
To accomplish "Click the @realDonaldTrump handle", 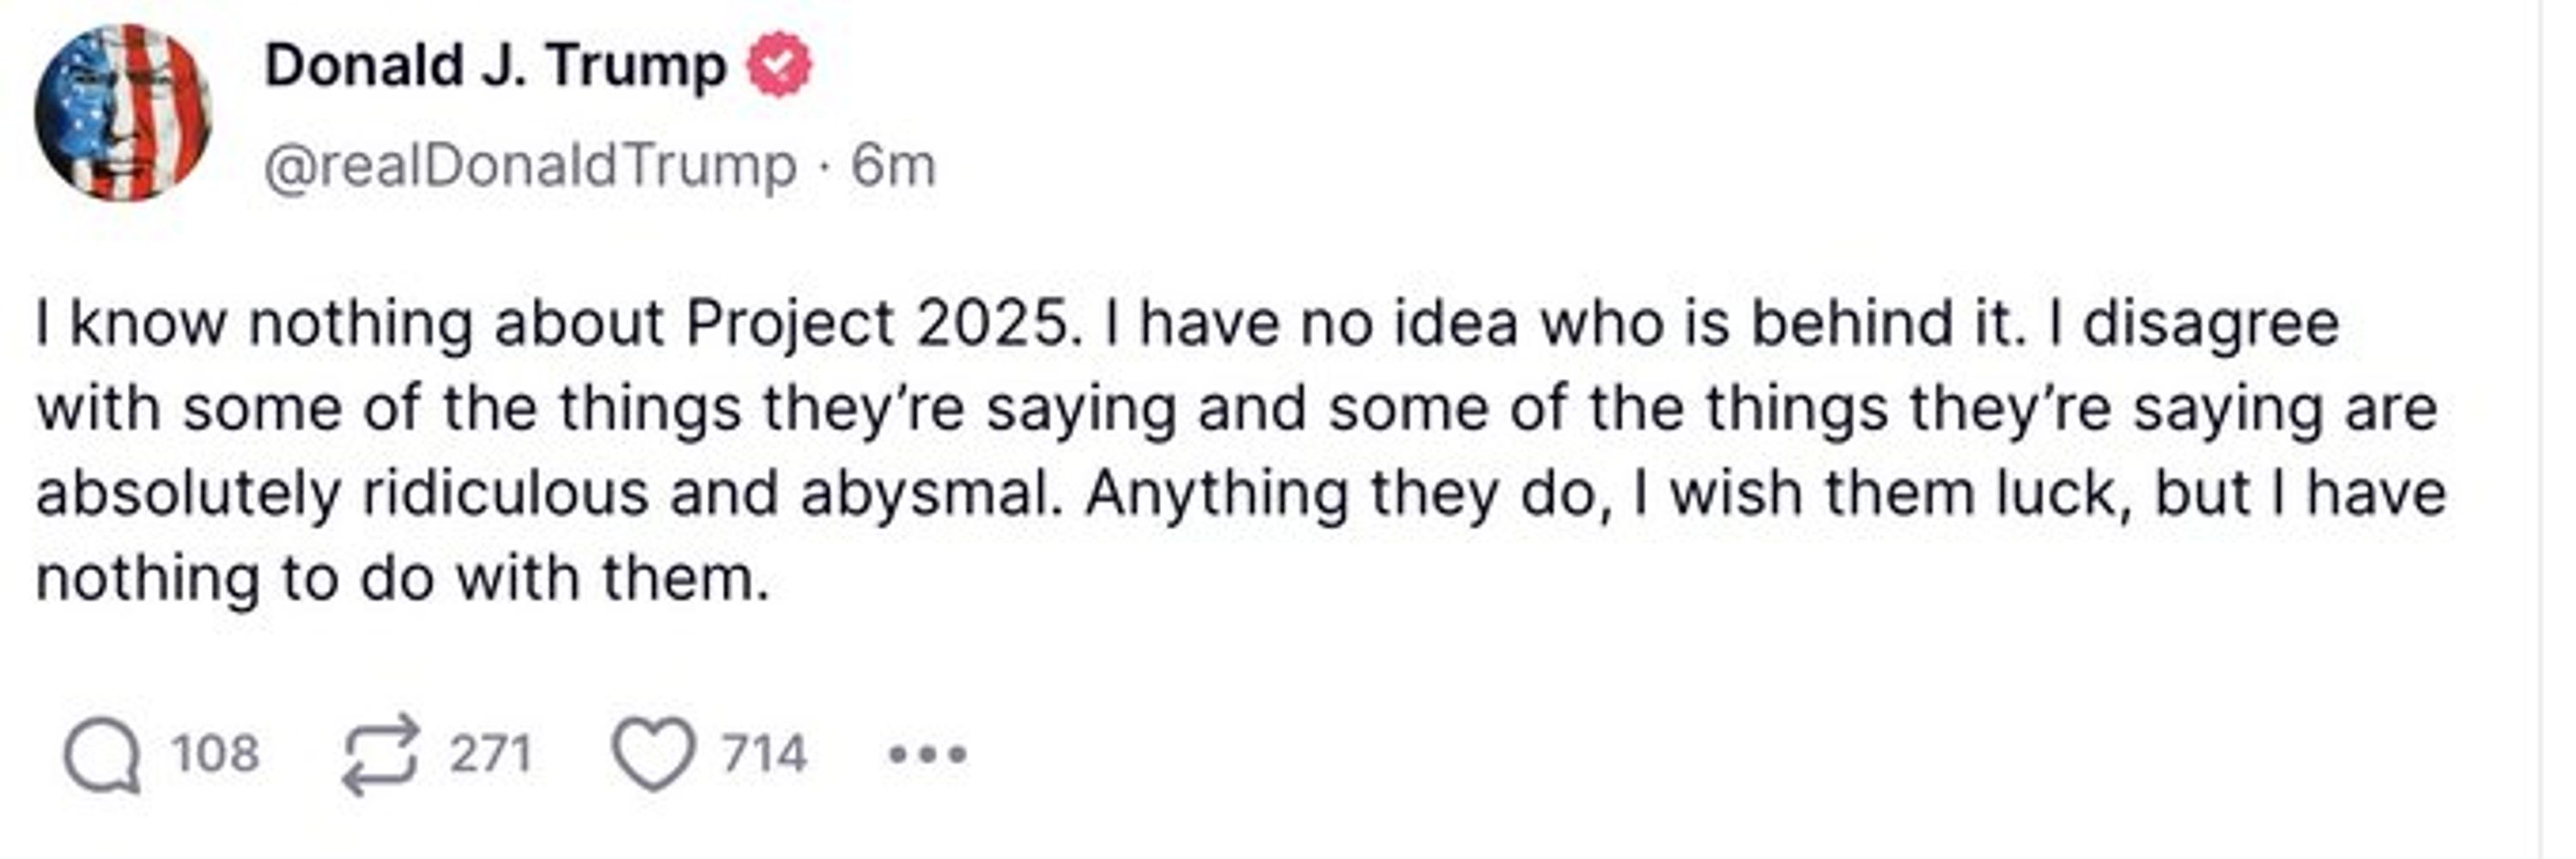I will 530,166.
